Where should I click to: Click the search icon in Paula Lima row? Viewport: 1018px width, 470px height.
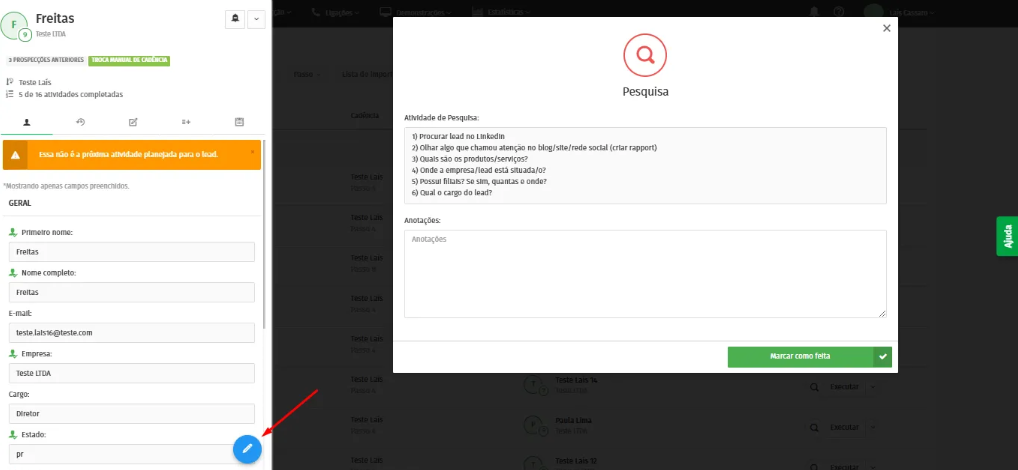coord(814,427)
